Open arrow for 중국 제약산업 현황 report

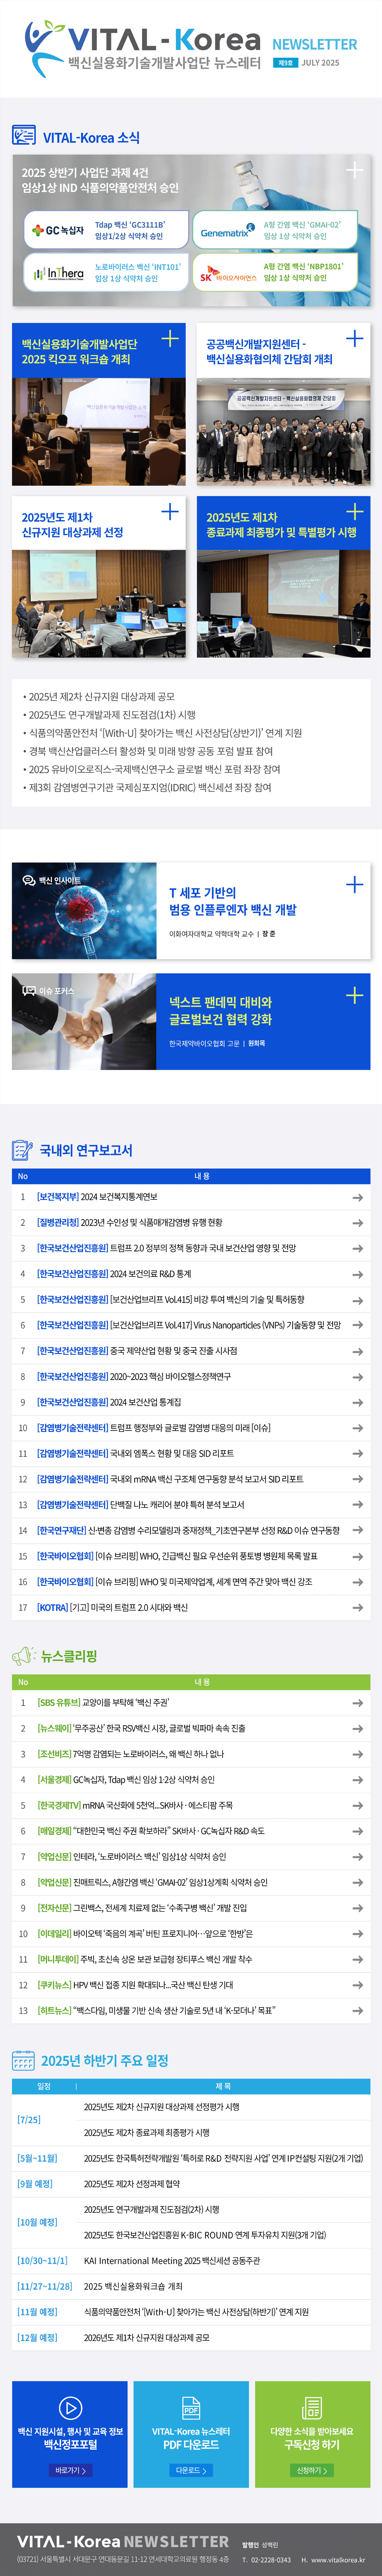click(357, 1351)
